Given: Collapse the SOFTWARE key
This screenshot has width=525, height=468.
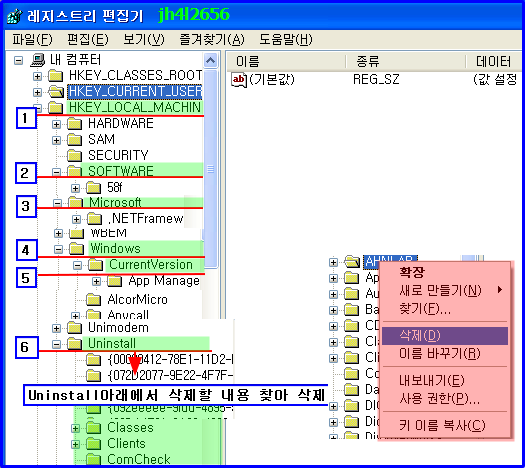Looking at the screenshot, I should click(x=56, y=172).
